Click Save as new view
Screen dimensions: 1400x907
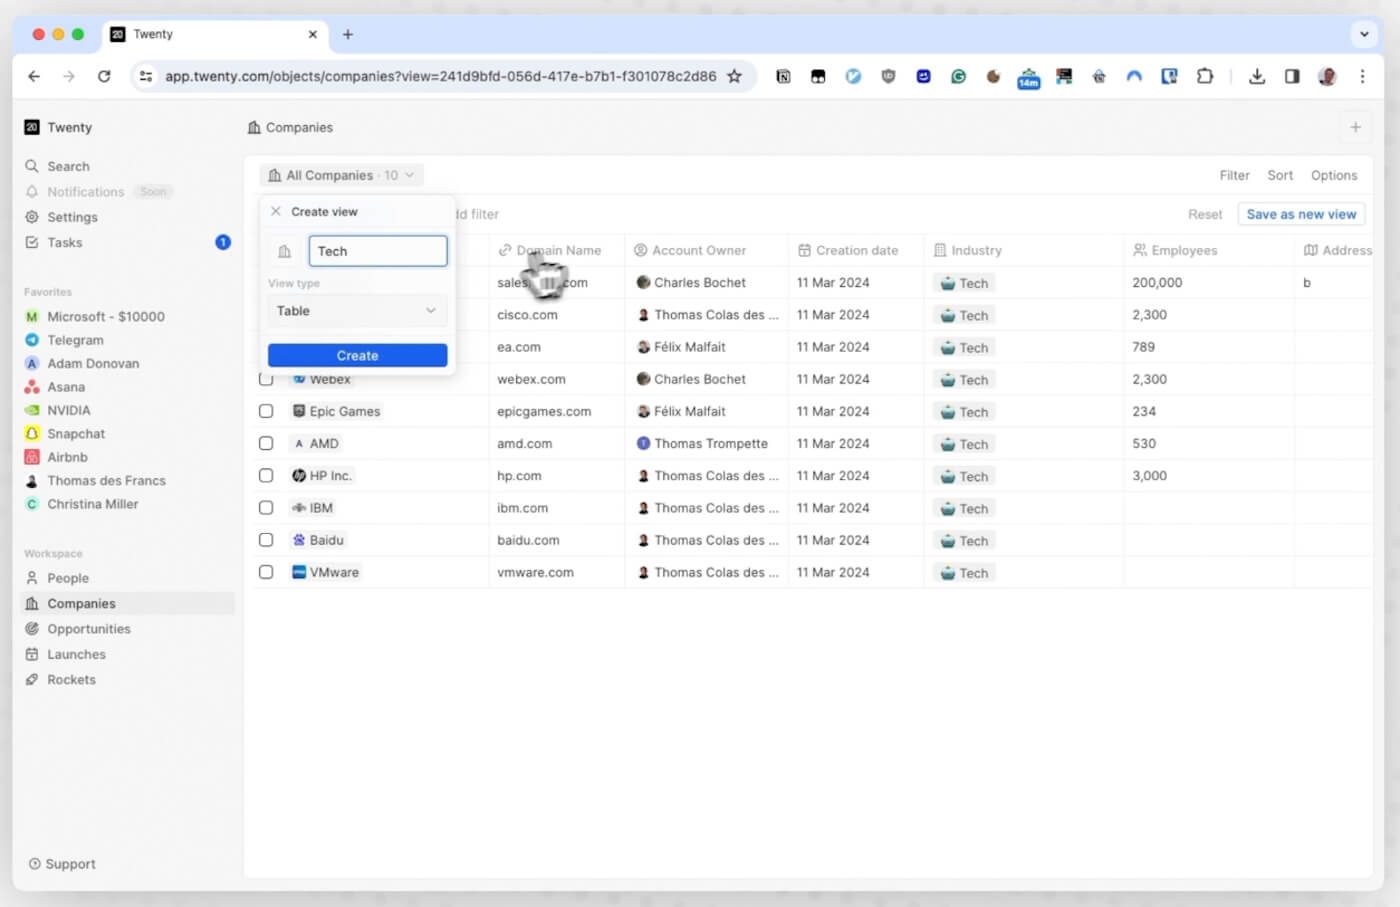[x=1301, y=213]
